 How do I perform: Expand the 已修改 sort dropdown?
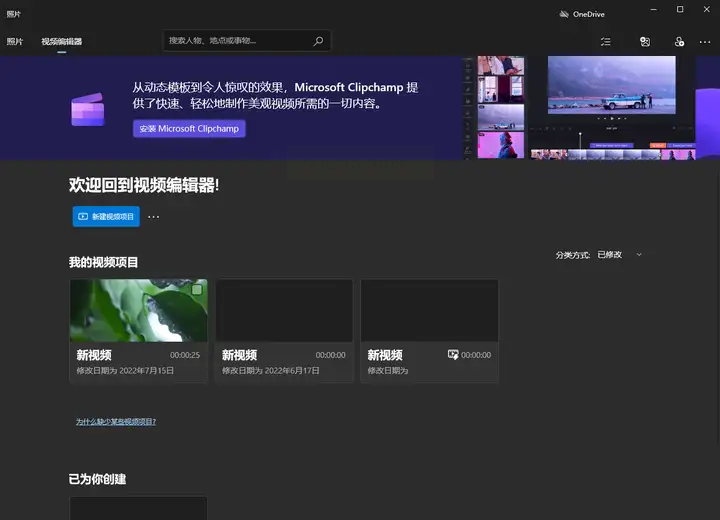pos(620,254)
